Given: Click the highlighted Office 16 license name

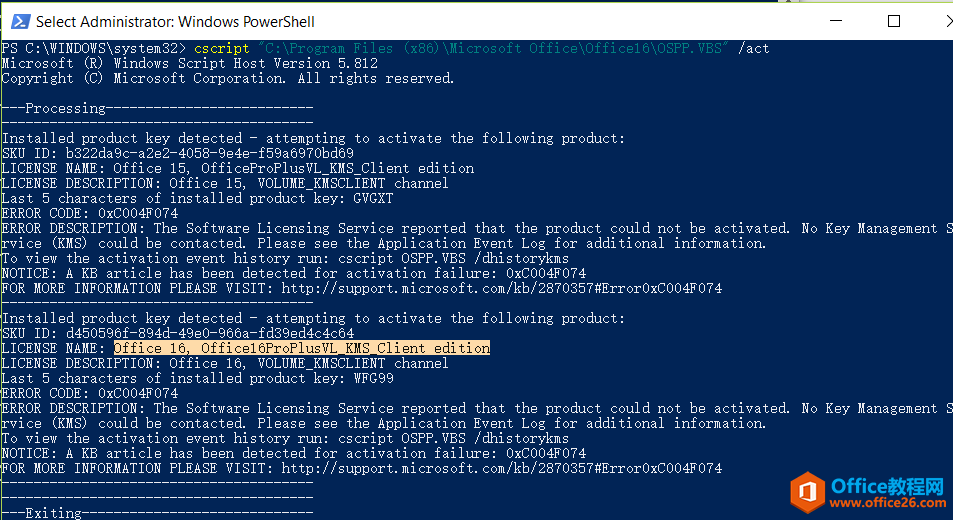Looking at the screenshot, I should (x=301, y=348).
